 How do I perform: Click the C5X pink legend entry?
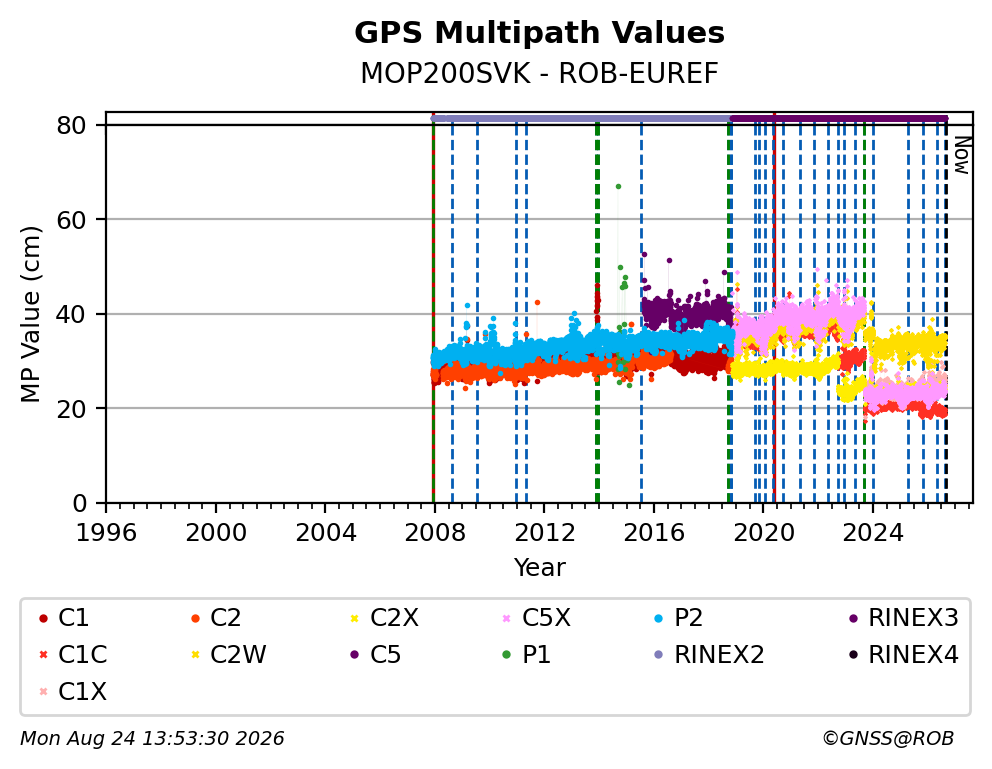537,618
